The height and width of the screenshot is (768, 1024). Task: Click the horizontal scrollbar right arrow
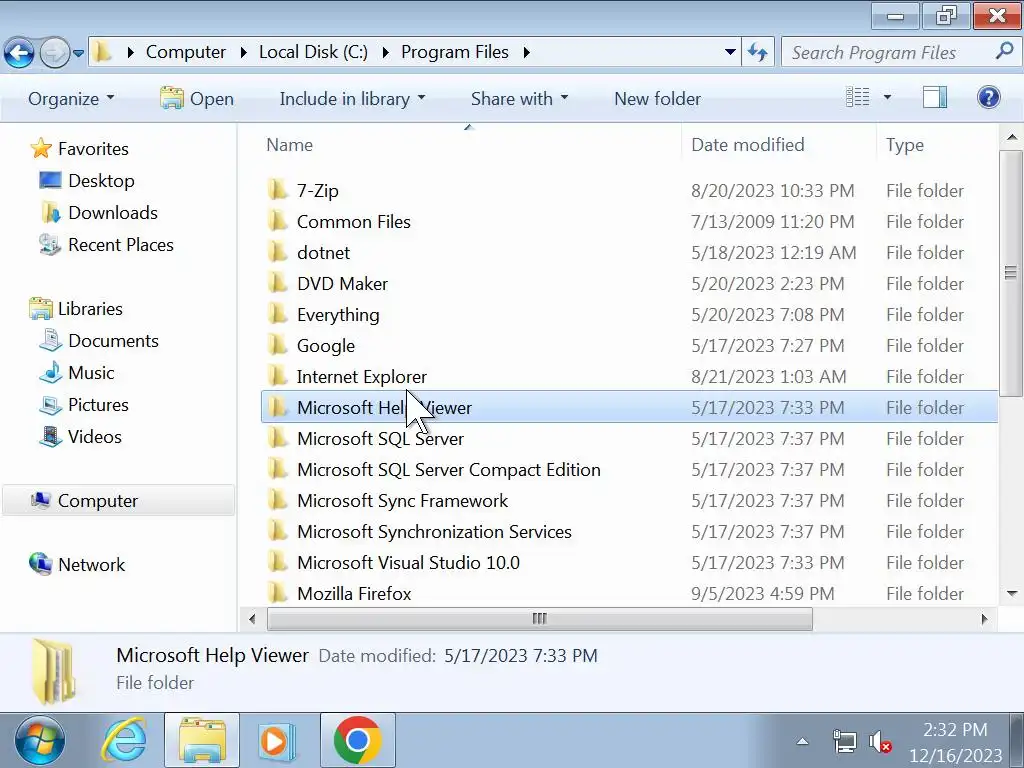click(984, 618)
